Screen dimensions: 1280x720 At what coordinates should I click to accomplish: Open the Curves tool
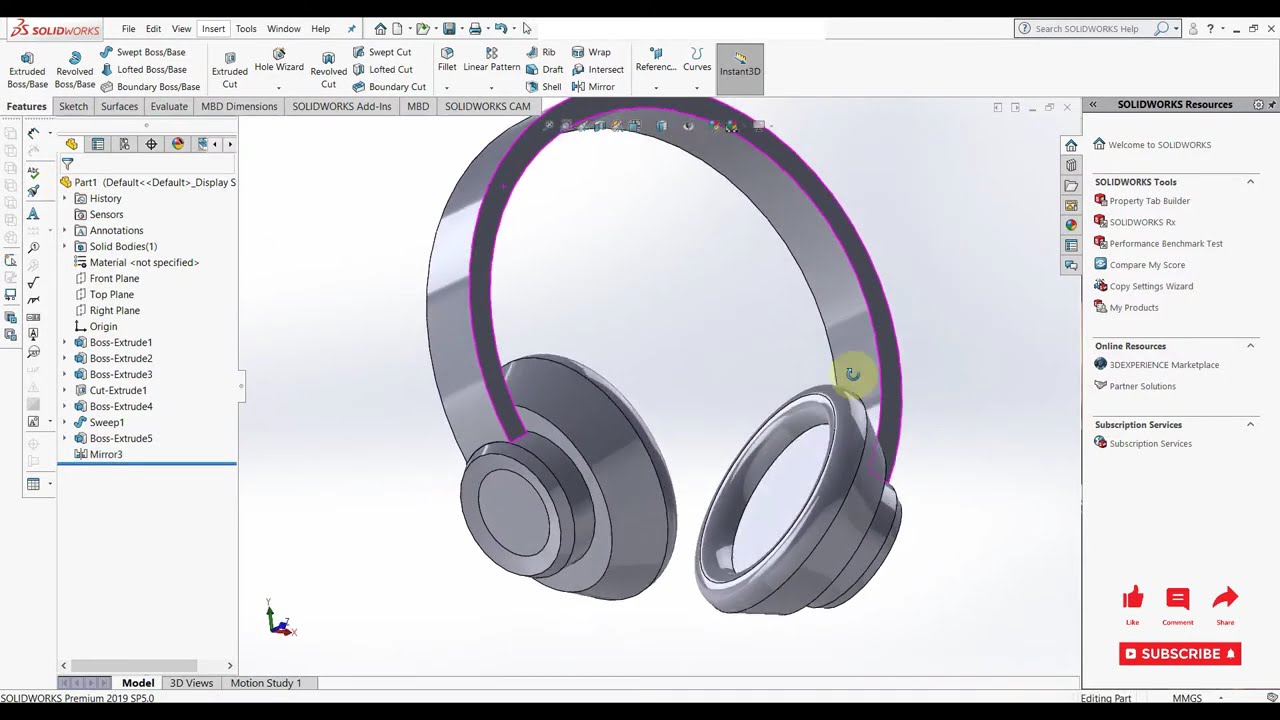tap(697, 61)
